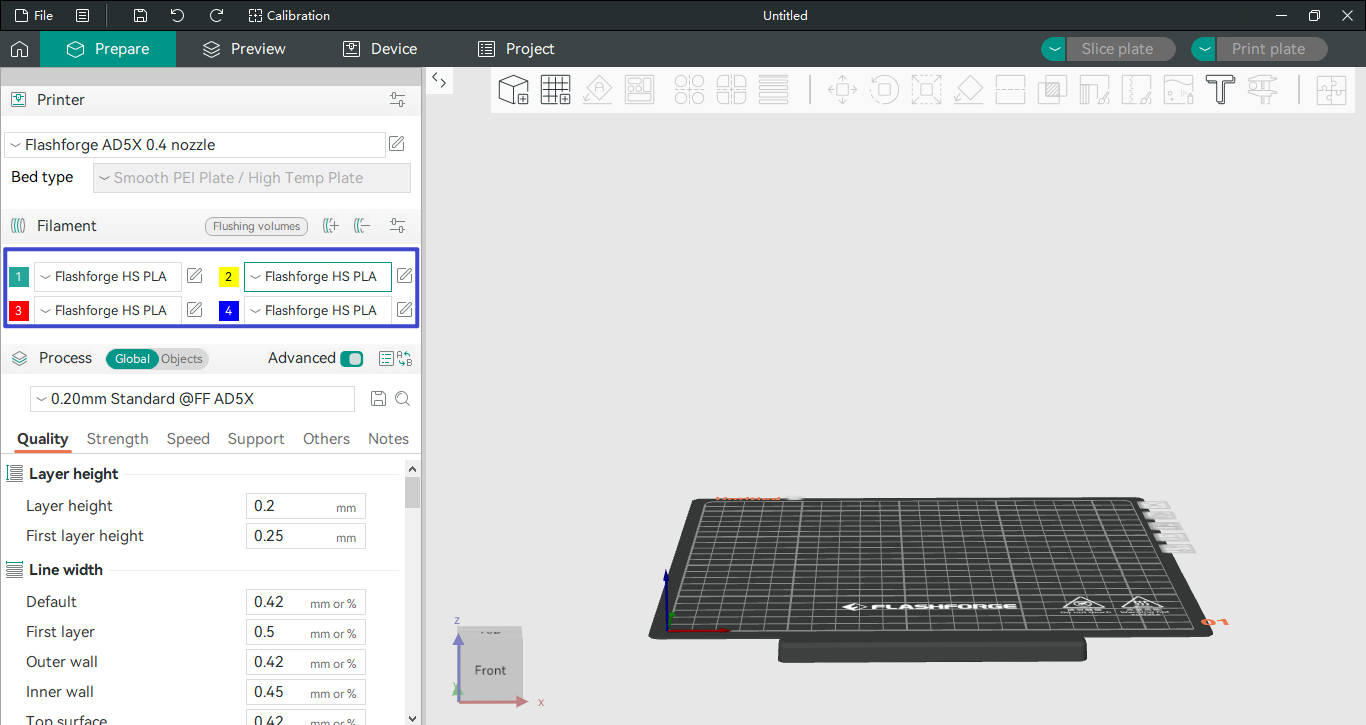This screenshot has width=1366, height=725.
Task: Open filament 2 Flashforge HS PLA dropdown
Action: point(318,277)
